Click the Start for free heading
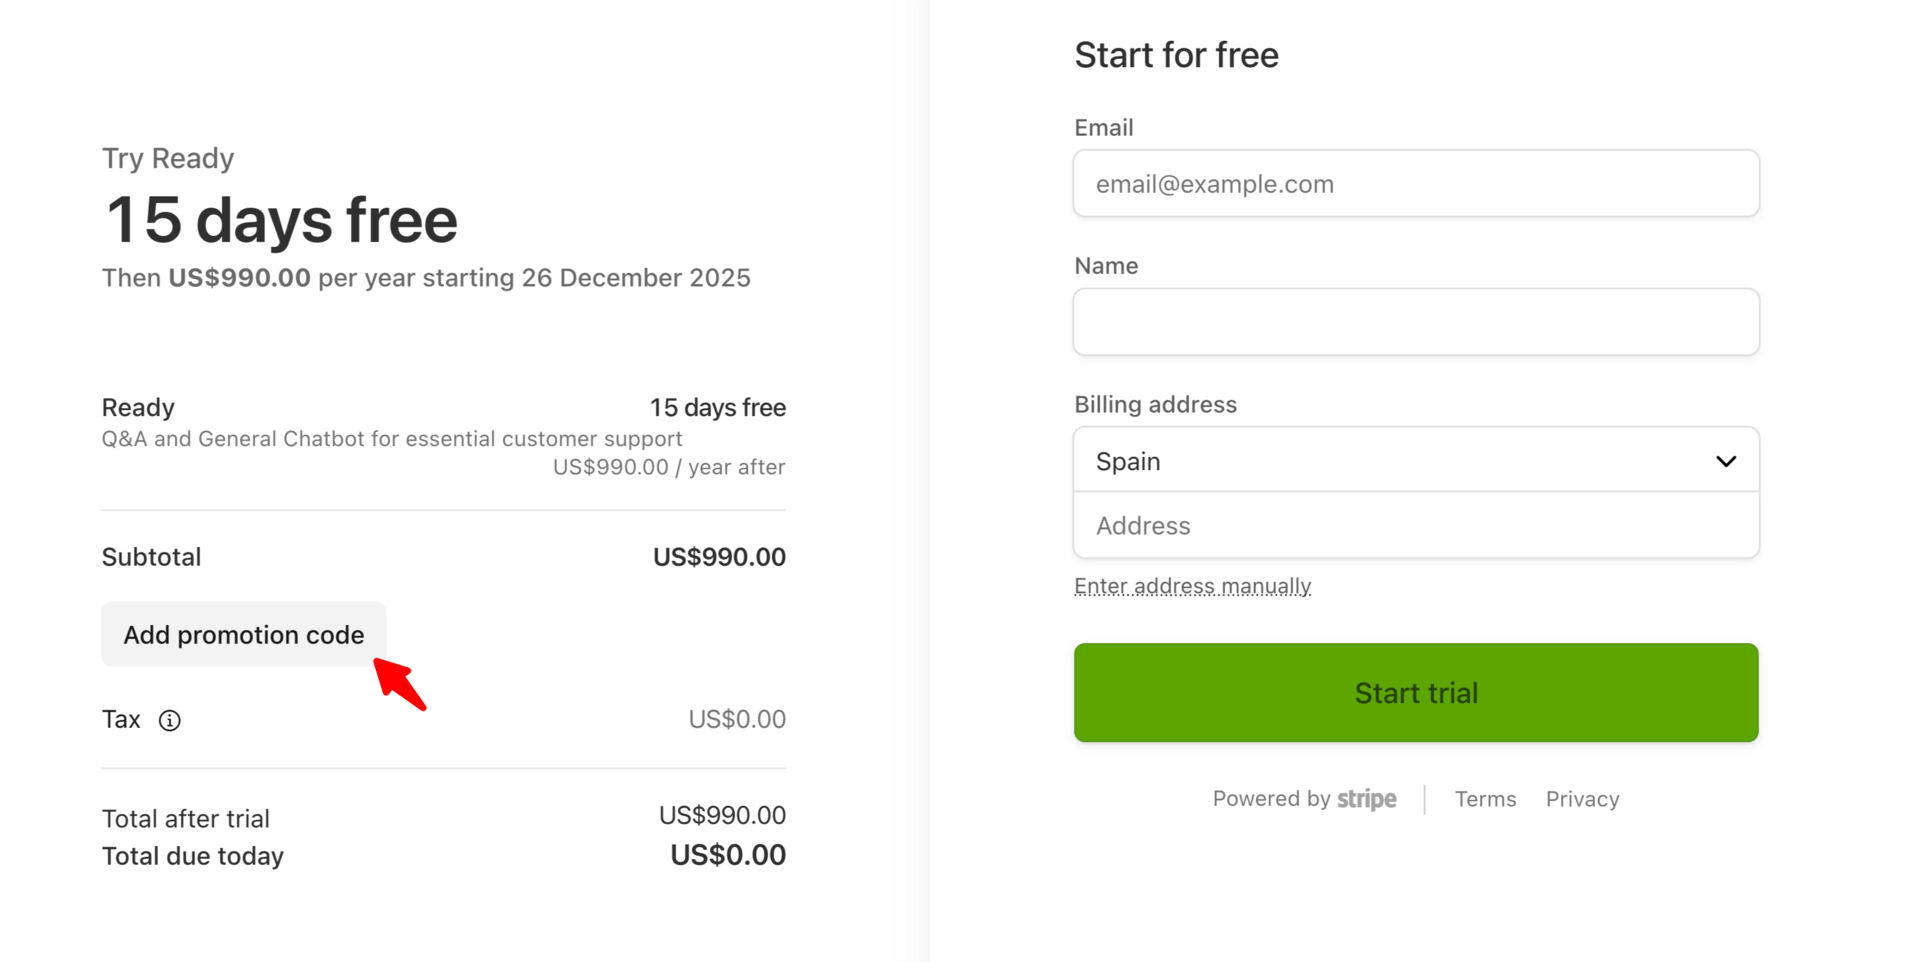1920x962 pixels. click(1176, 55)
